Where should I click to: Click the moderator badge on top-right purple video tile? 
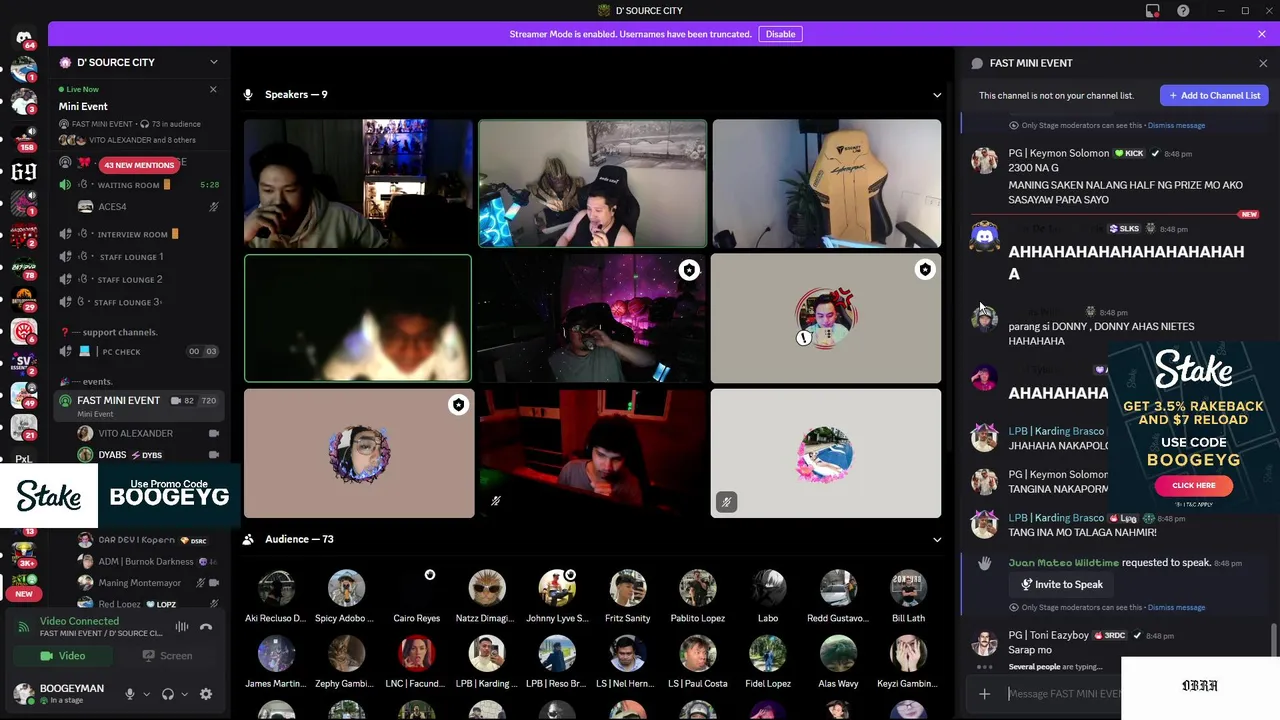(689, 270)
